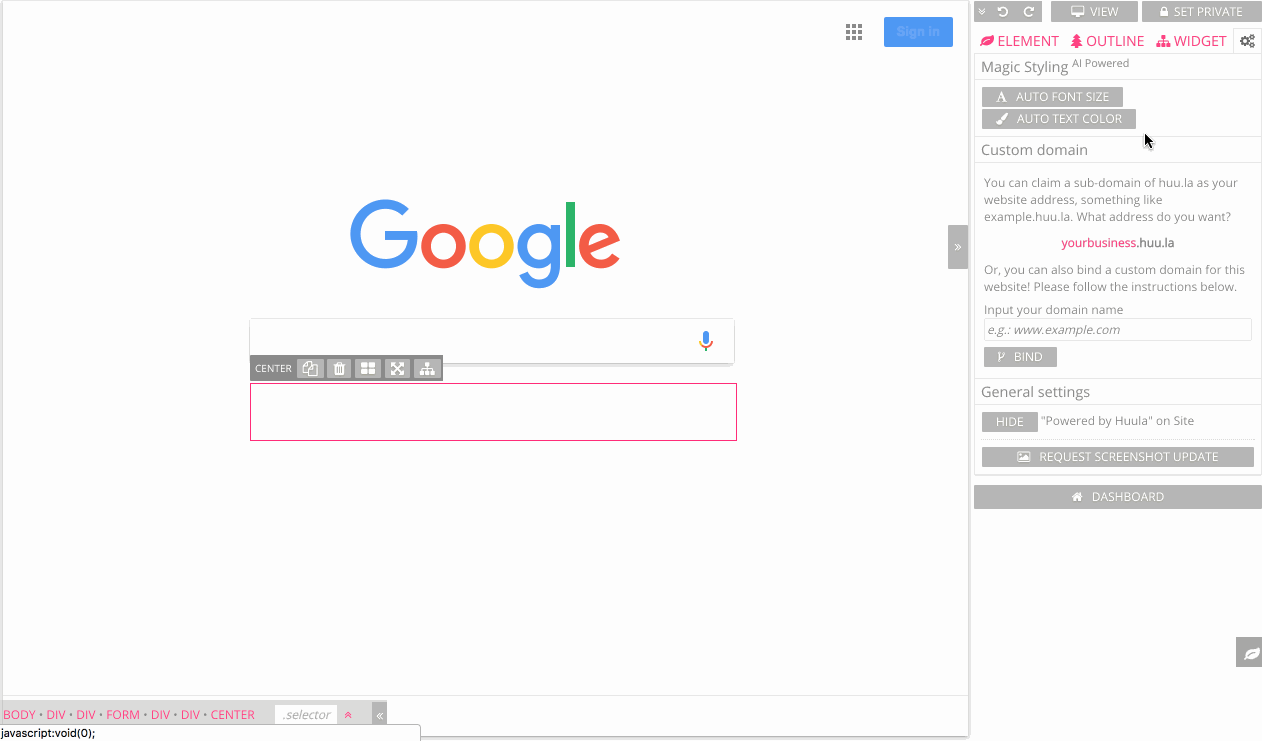Run AUTO FONT SIZE magic styling
The width and height of the screenshot is (1262, 741).
tap(1052, 97)
